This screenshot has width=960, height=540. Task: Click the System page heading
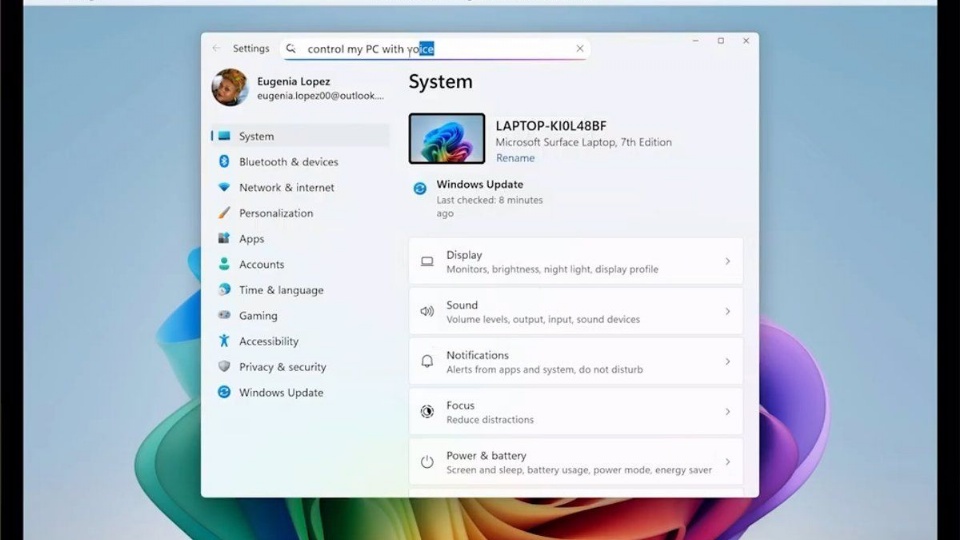pos(441,82)
